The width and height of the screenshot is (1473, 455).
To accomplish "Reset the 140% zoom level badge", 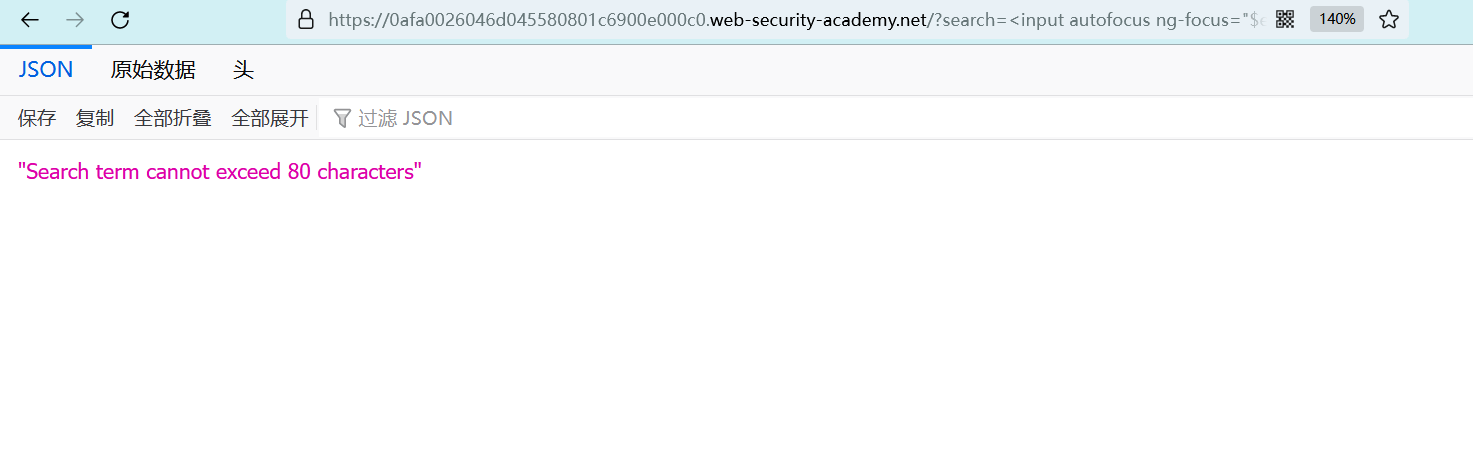I will pyautogui.click(x=1337, y=19).
